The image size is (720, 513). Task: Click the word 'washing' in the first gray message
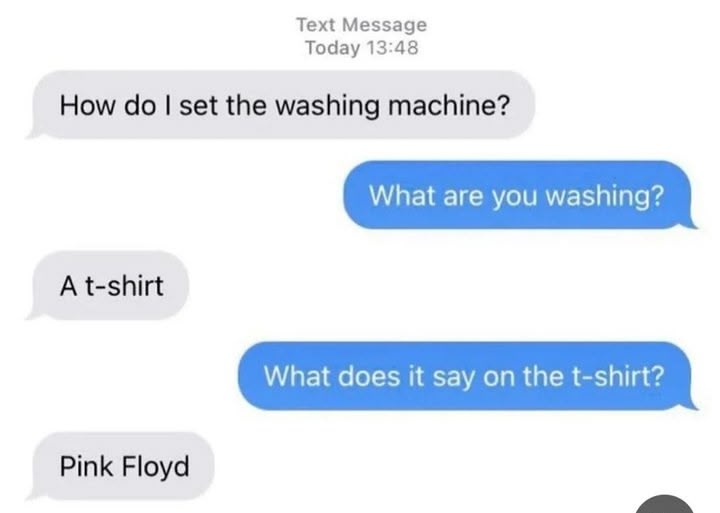(327, 106)
